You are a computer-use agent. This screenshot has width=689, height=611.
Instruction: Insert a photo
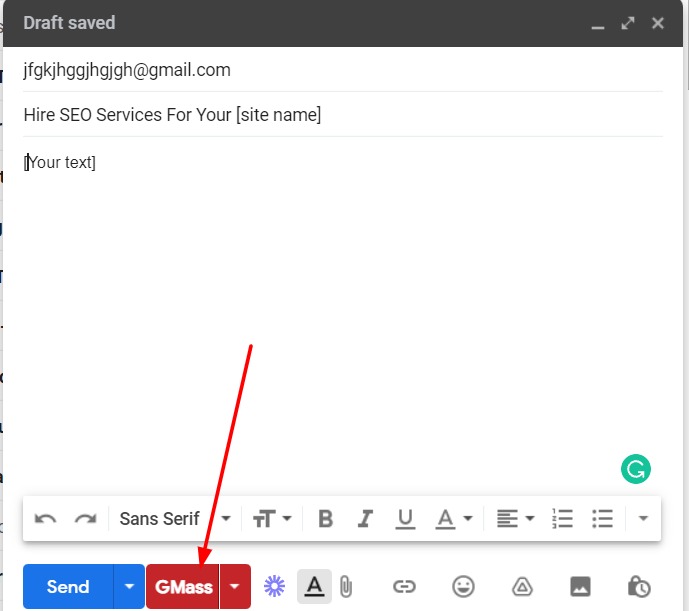[580, 587]
